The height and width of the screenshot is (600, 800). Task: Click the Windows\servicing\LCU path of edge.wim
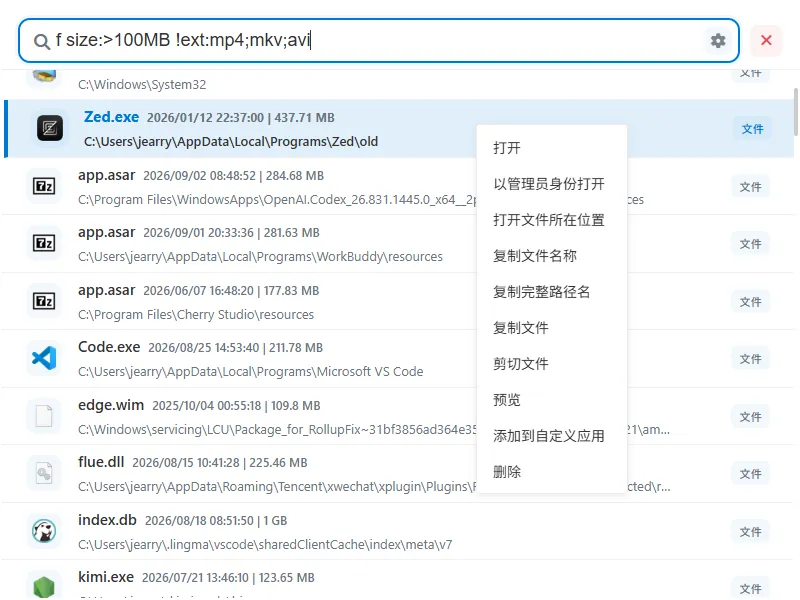277,430
